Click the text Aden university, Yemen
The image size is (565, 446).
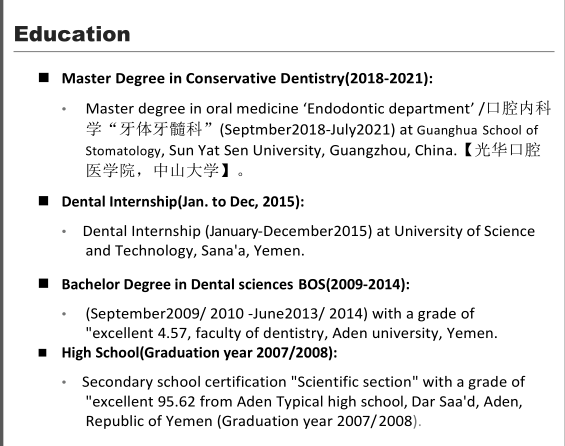[x=415, y=333]
